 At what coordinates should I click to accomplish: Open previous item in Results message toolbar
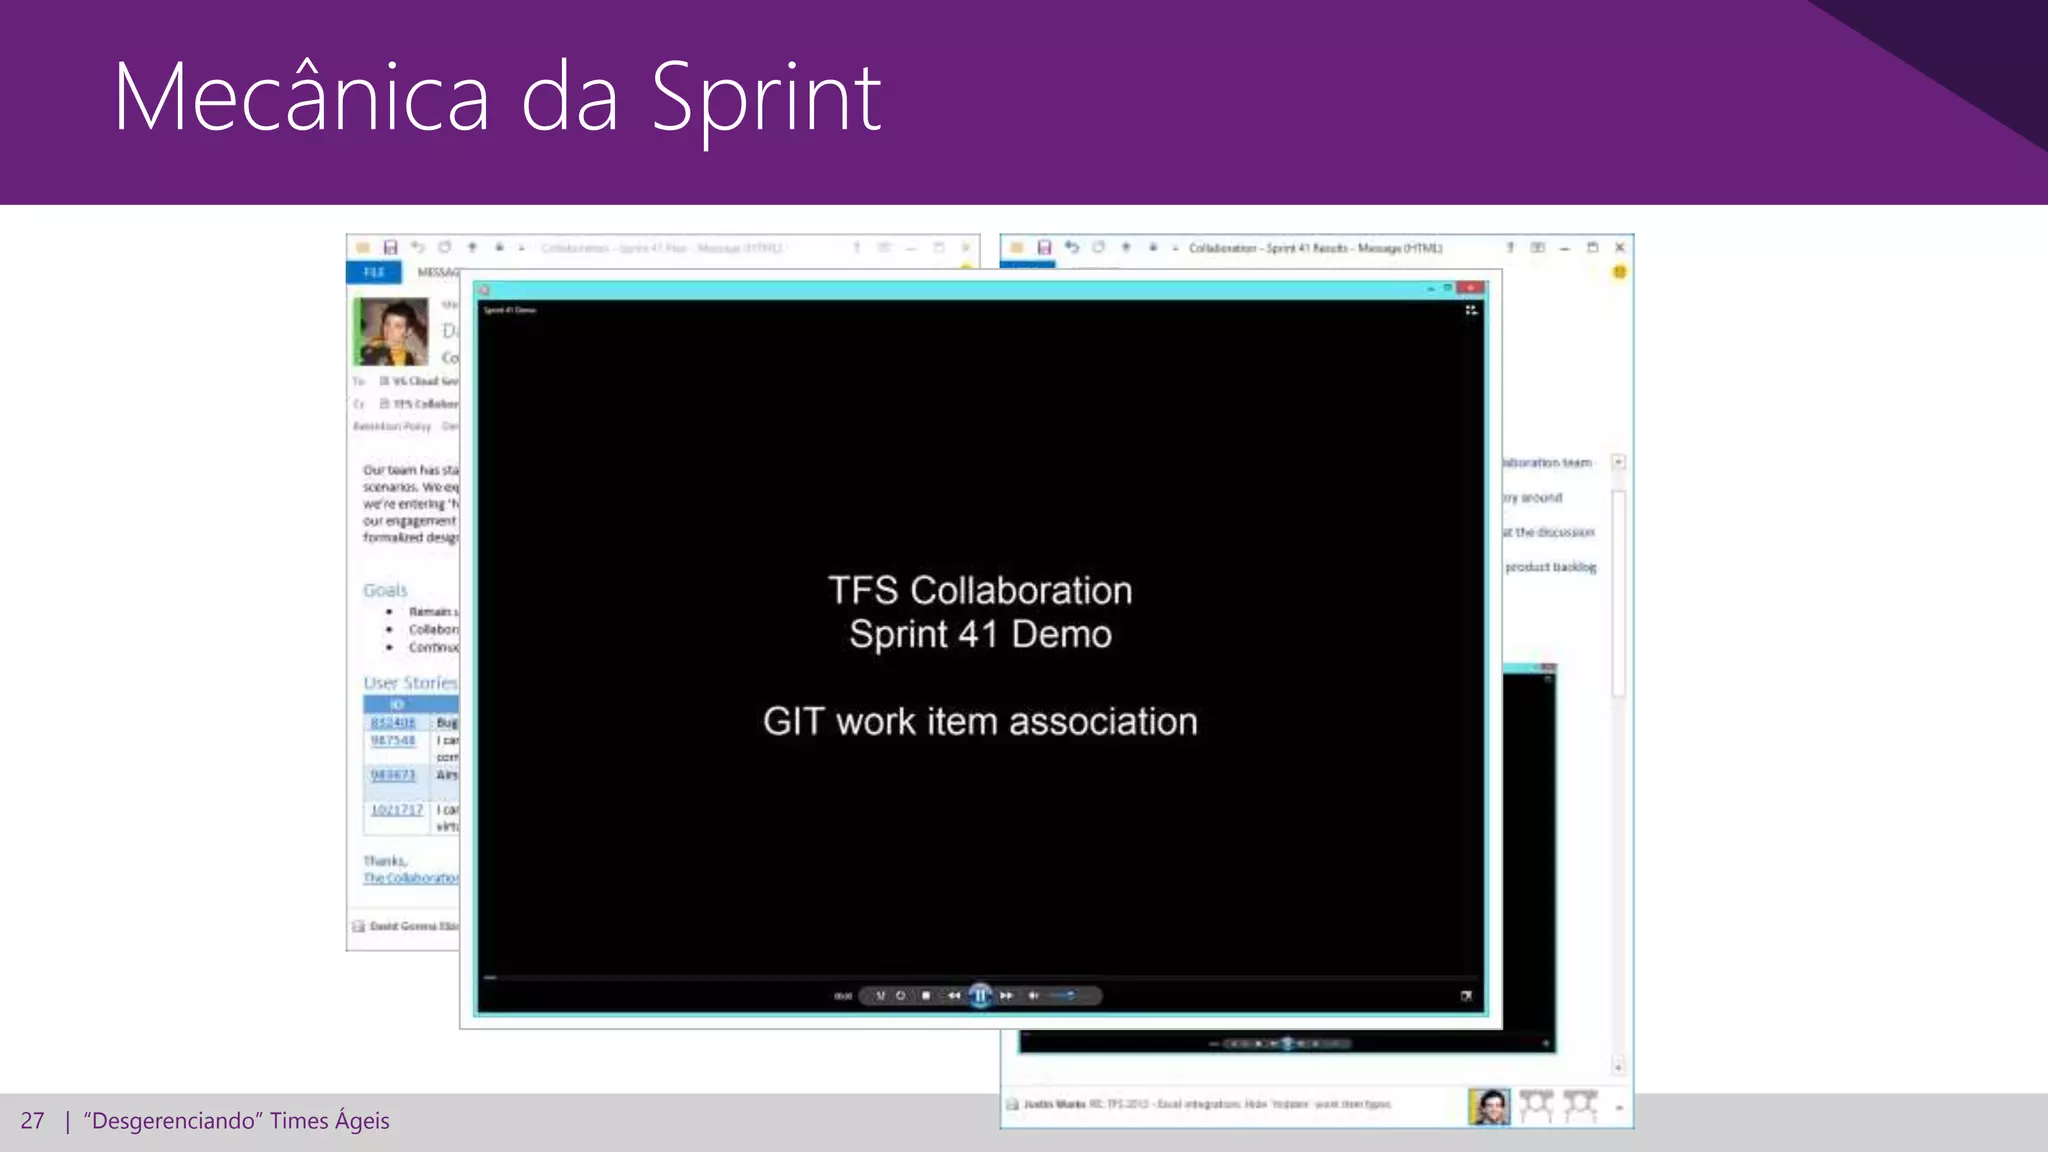coord(1126,247)
